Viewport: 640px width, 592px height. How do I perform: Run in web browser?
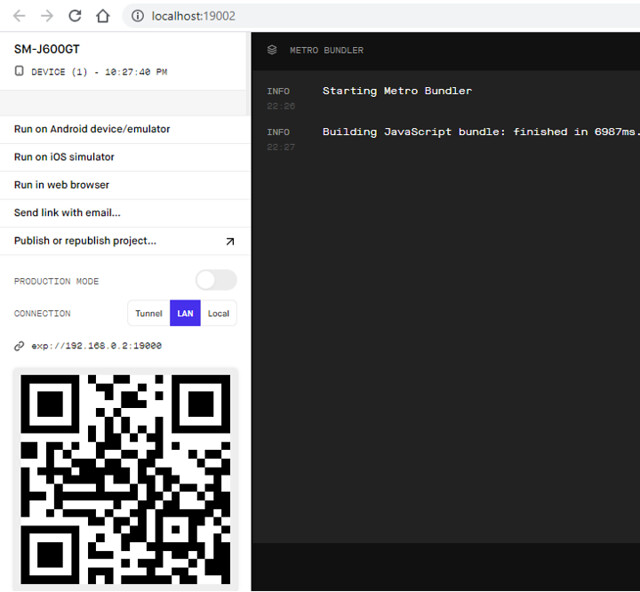[124, 185]
